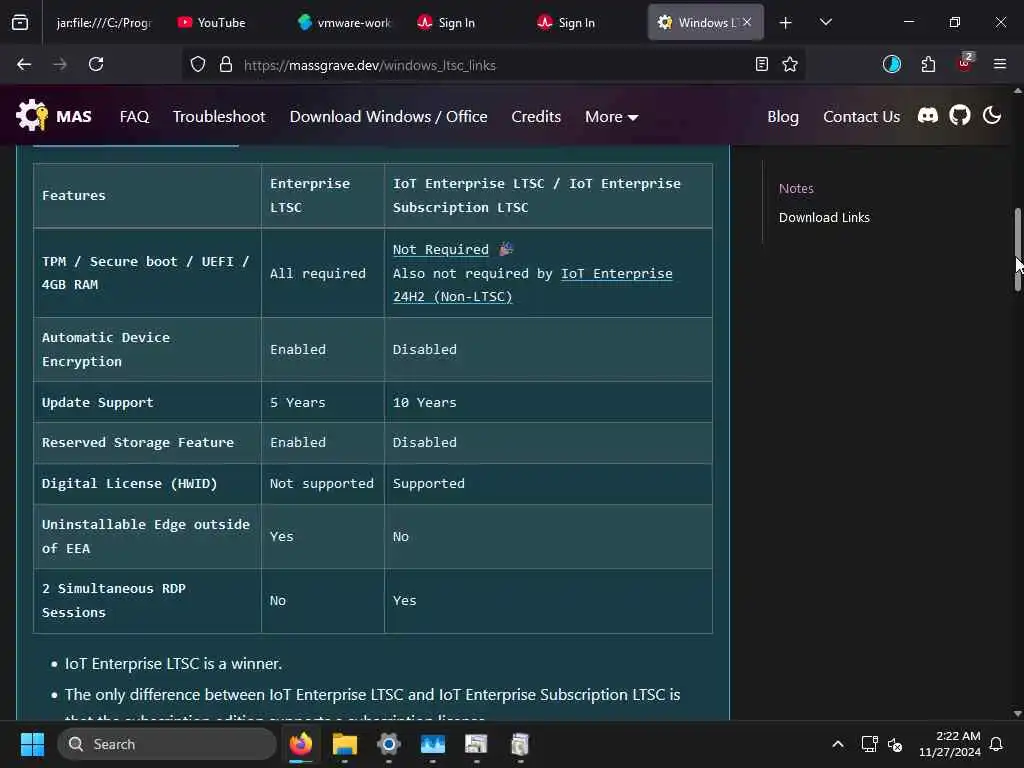
Task: Select the 'All required' table cell
Action: (x=323, y=273)
